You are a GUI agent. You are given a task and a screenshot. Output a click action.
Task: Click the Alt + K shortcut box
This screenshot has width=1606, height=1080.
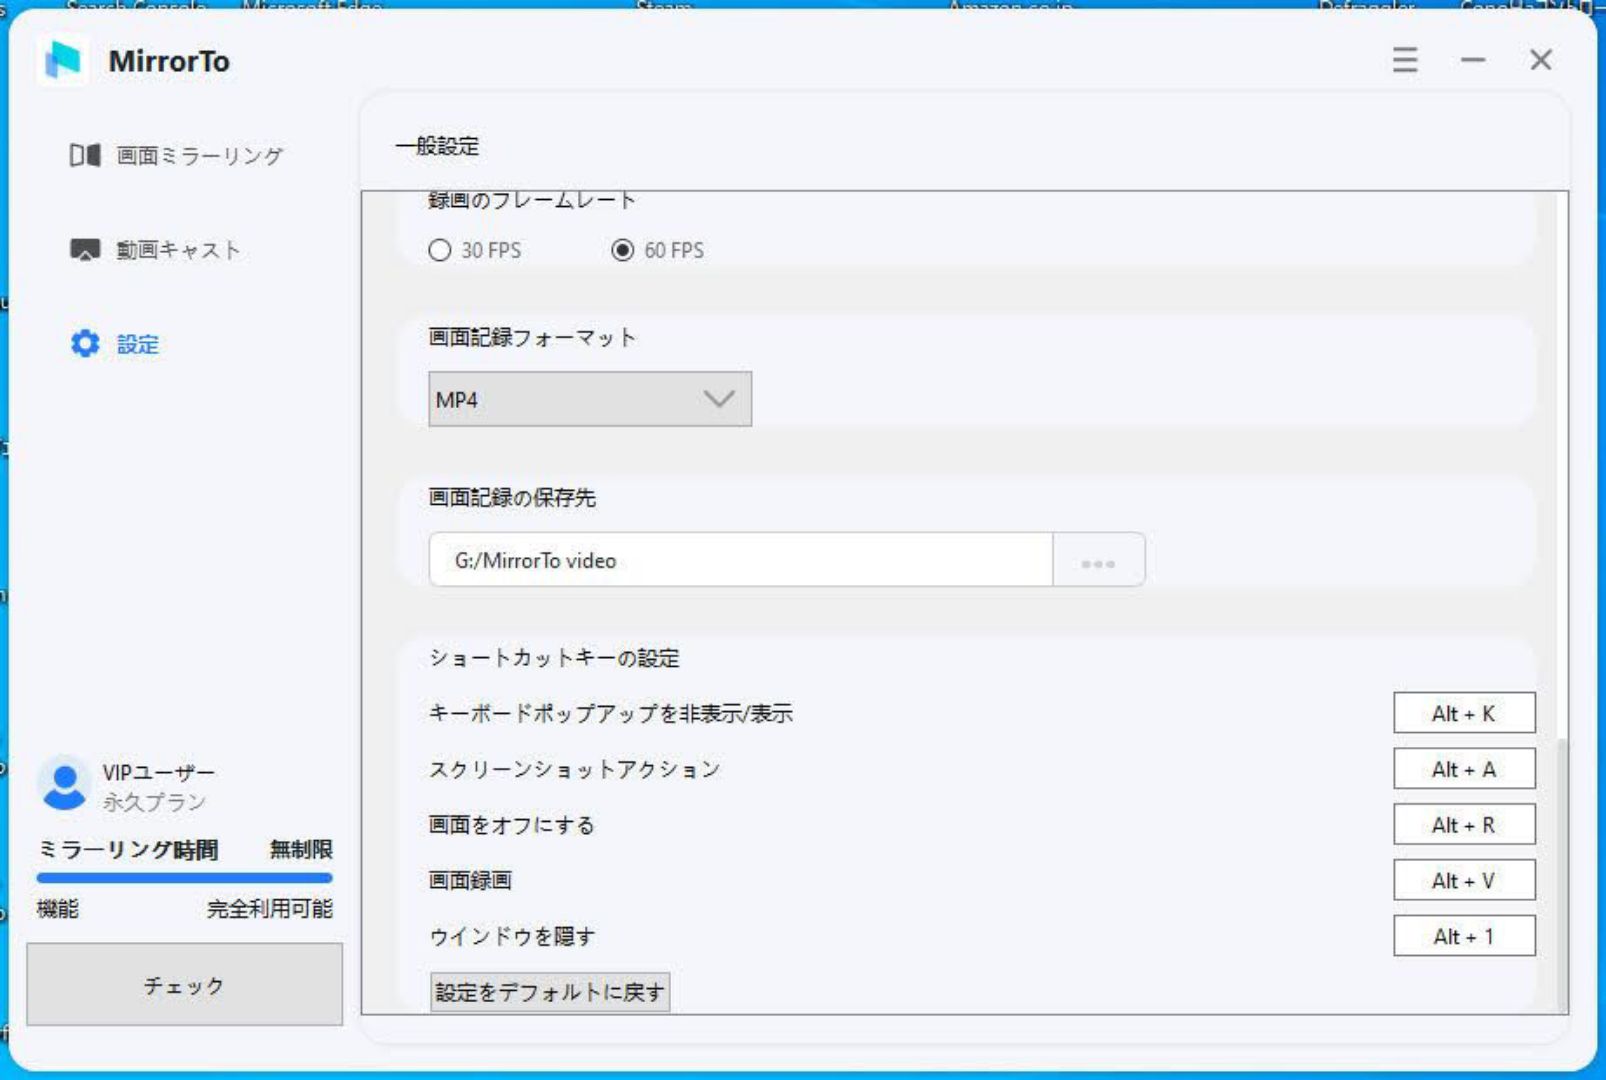click(1464, 713)
